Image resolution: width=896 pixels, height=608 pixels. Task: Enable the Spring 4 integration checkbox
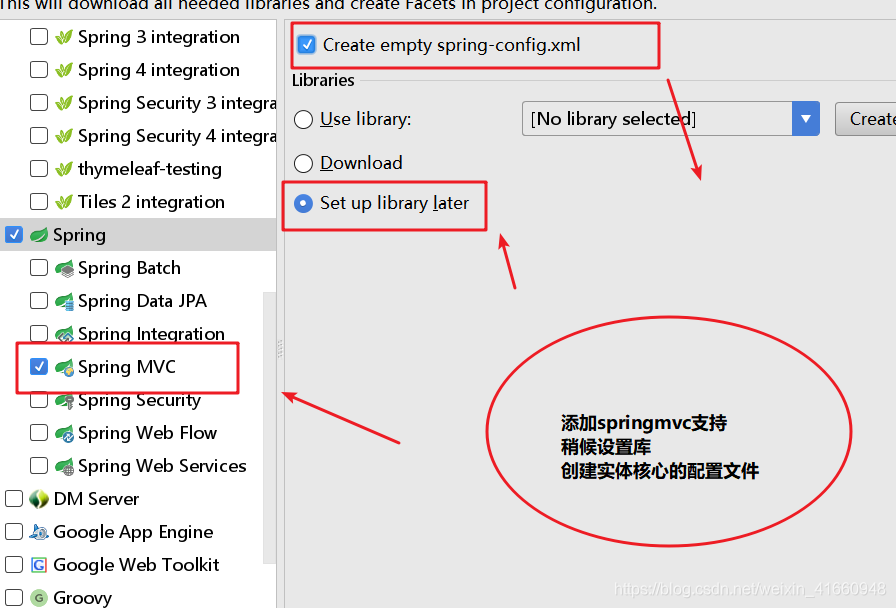click(39, 70)
